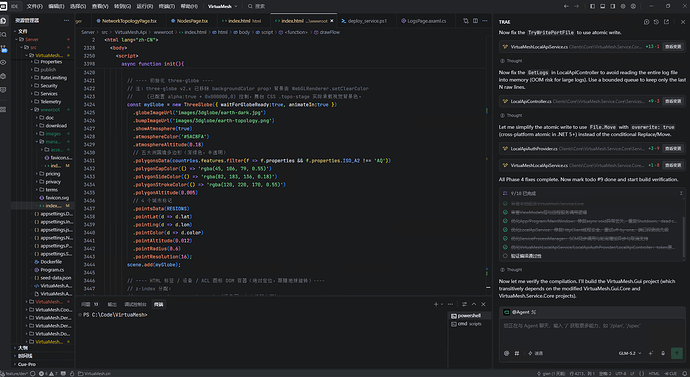Close the TRAE chat panel
This screenshot has height=377, width=690.
[683, 22]
